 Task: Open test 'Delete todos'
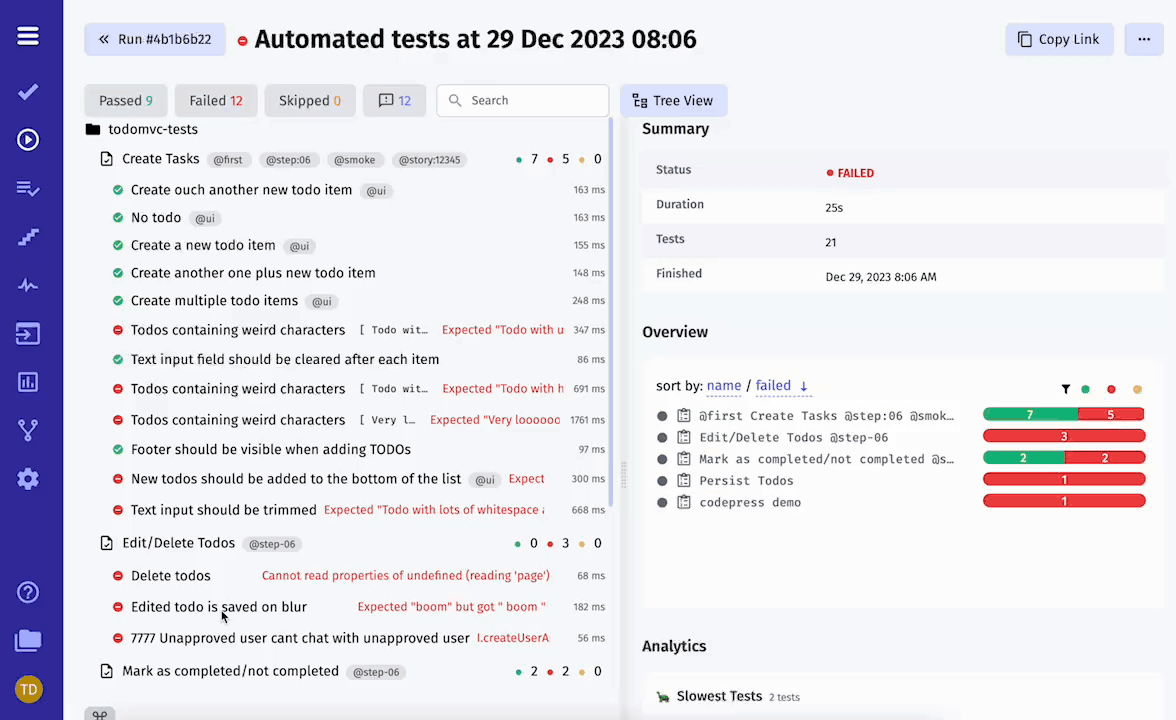pyautogui.click(x=171, y=576)
